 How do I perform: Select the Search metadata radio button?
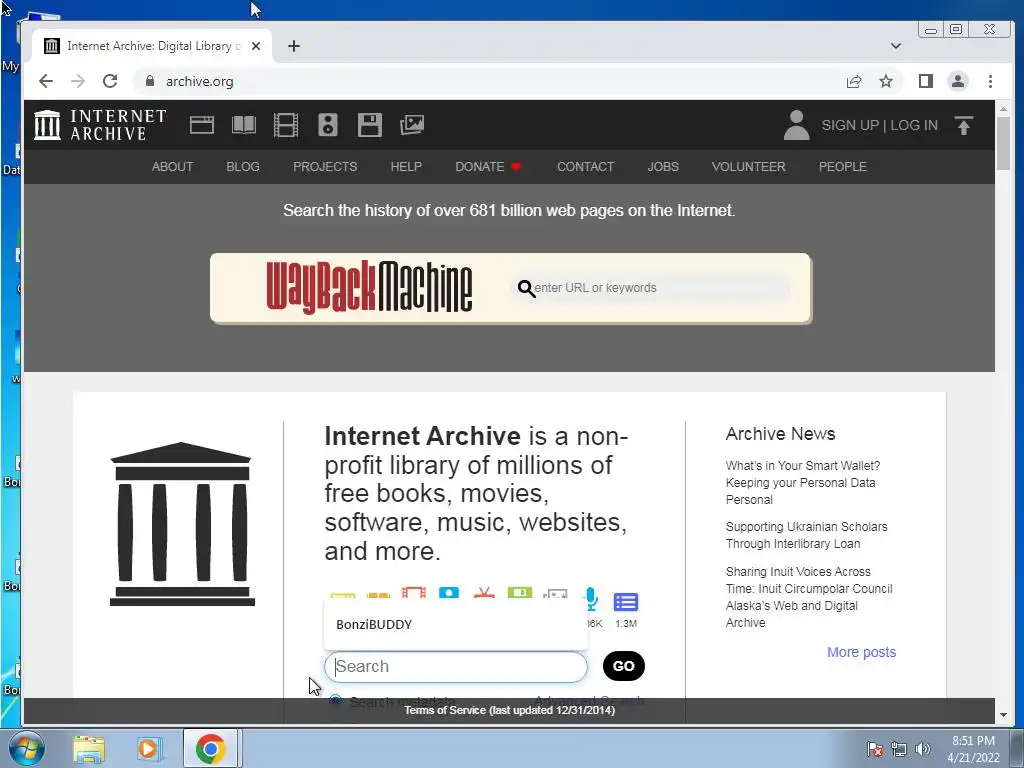[336, 701]
